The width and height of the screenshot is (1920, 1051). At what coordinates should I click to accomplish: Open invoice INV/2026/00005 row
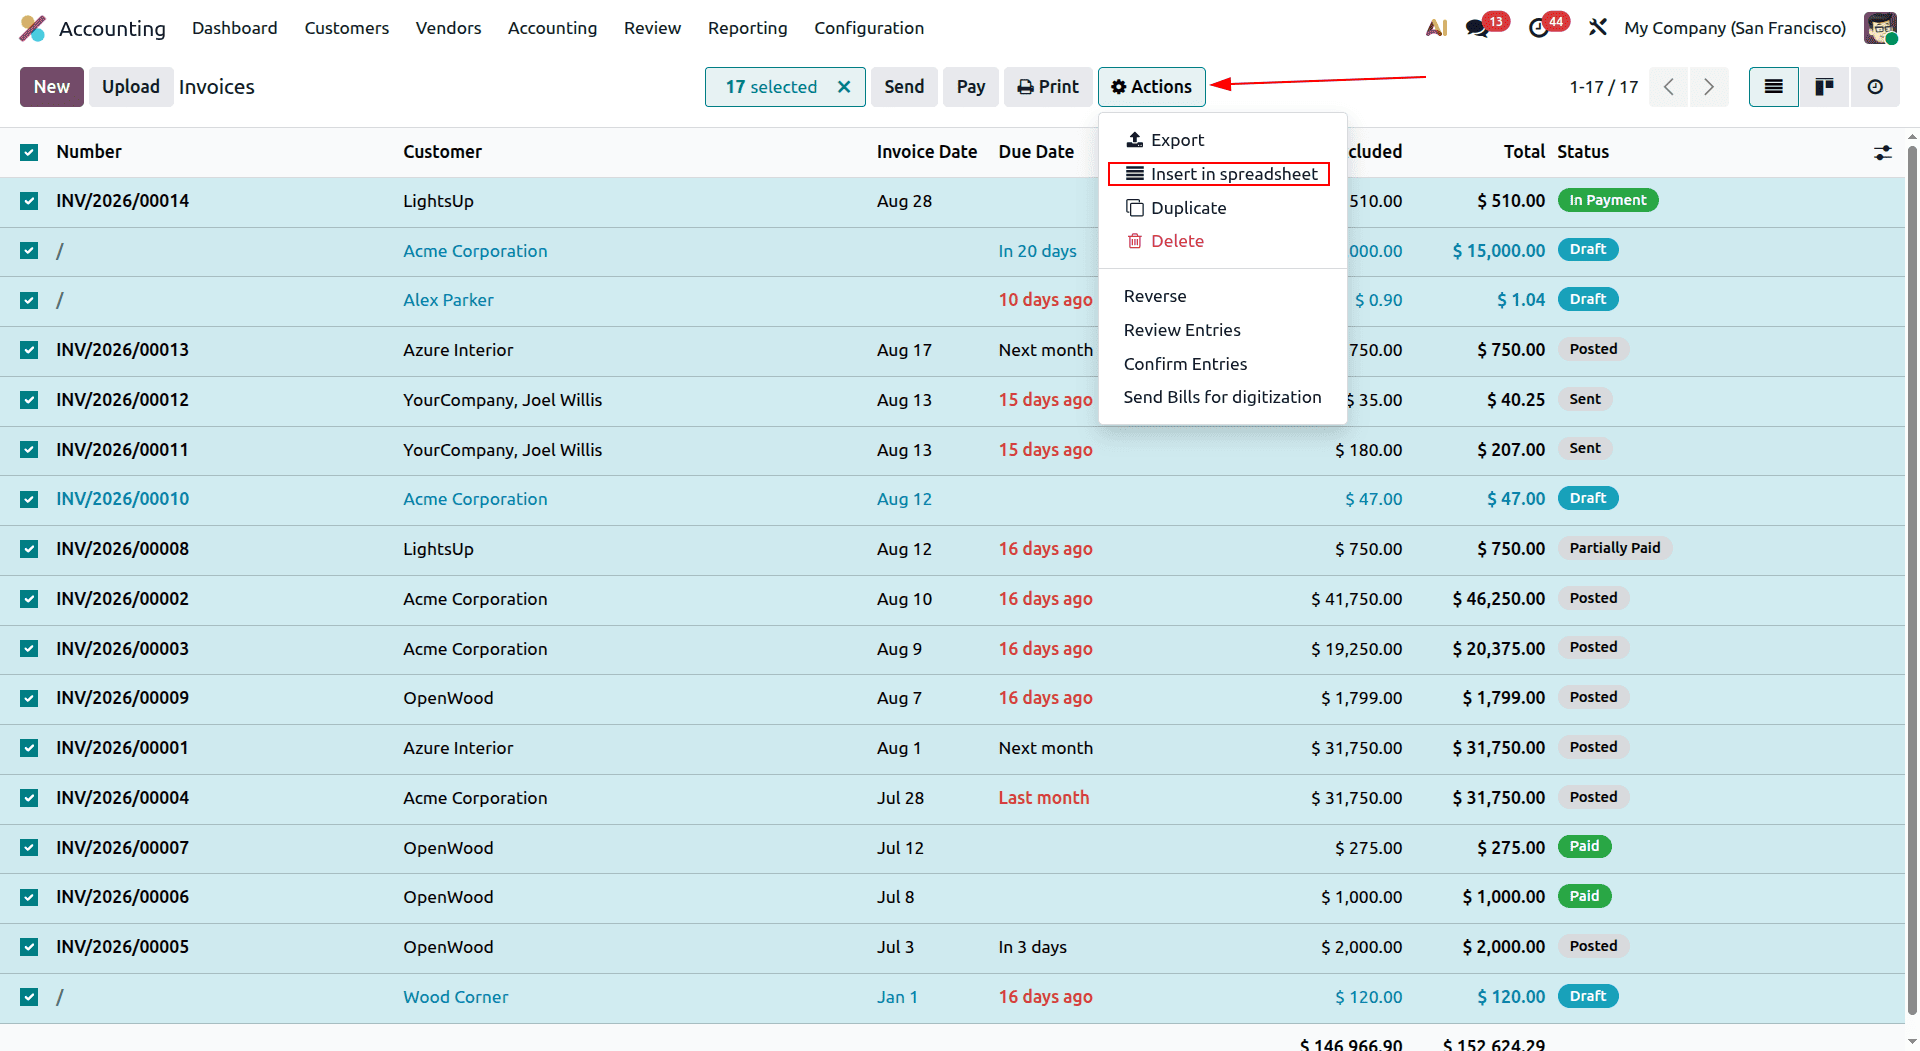pos(952,947)
